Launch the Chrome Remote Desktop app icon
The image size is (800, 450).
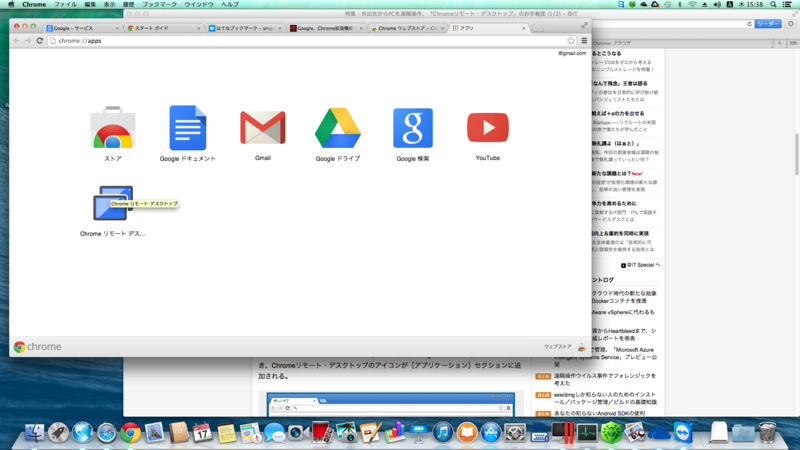[113, 203]
